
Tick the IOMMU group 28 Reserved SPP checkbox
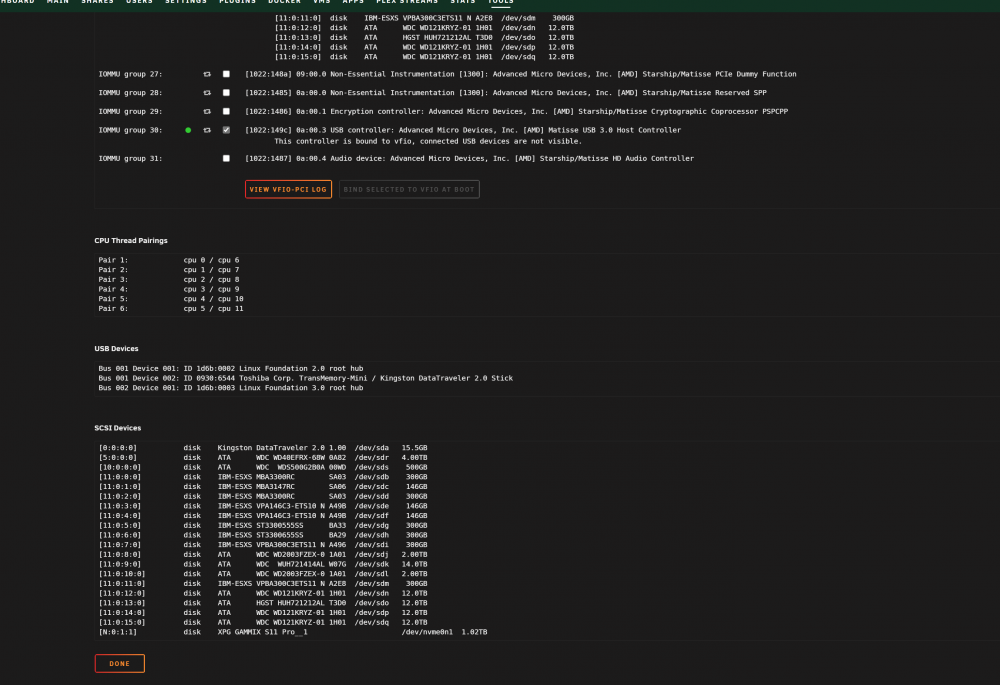pyautogui.click(x=226, y=92)
